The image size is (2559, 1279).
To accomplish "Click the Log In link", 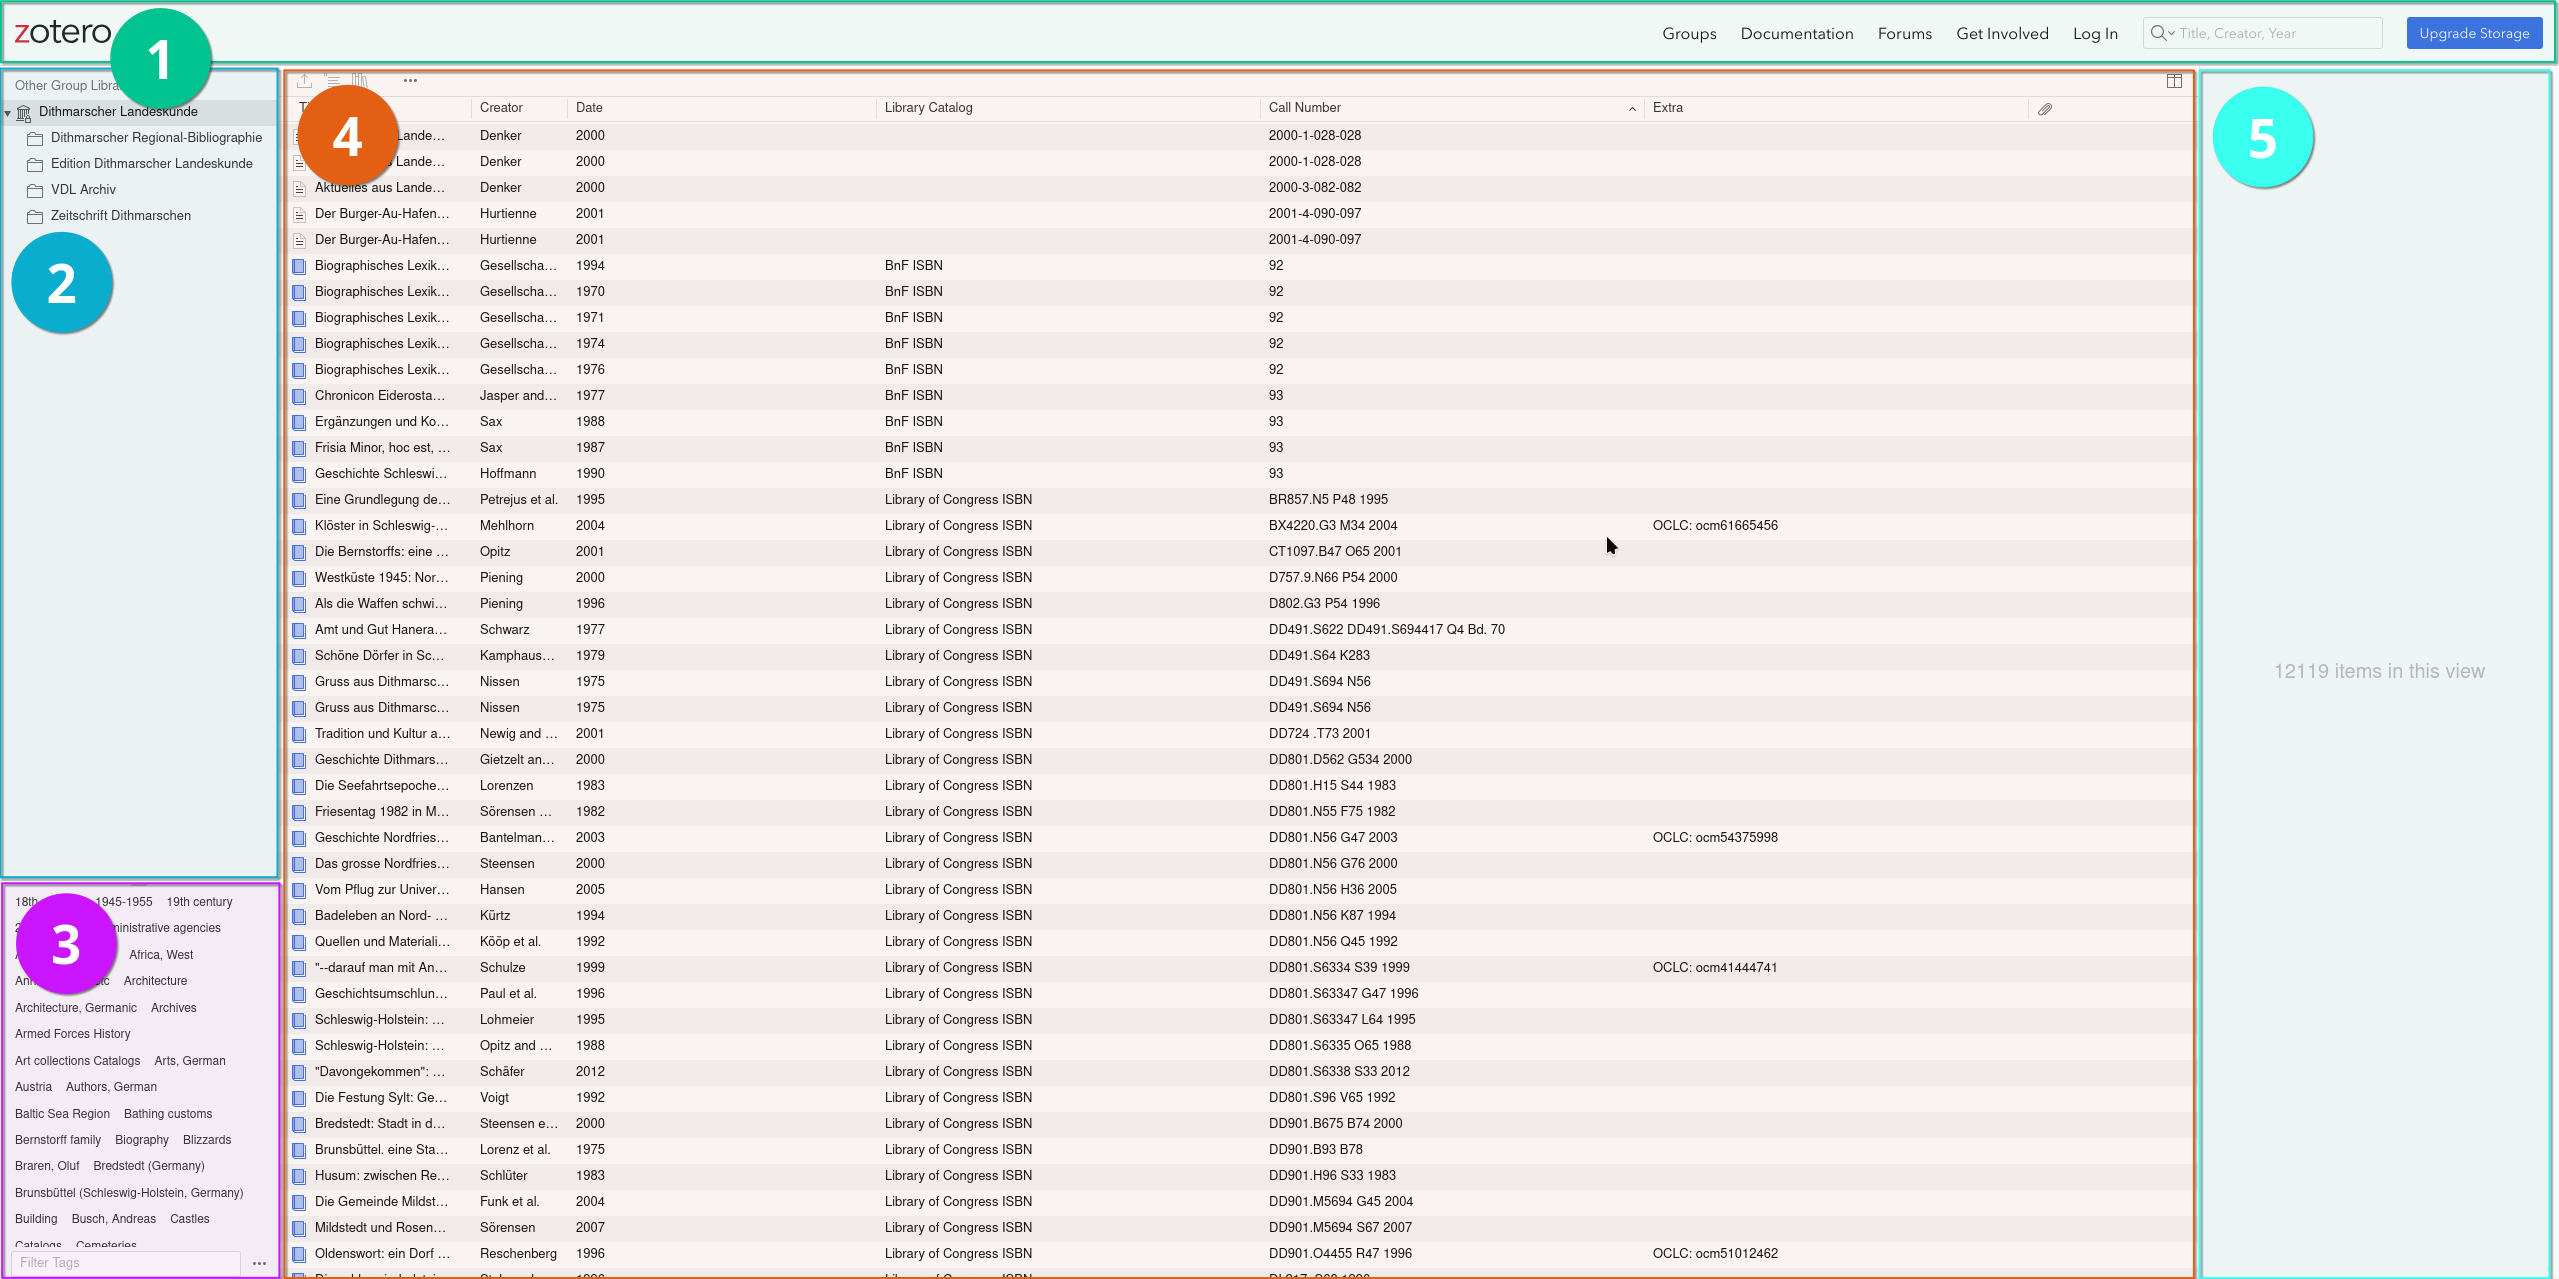I will 2095,33.
